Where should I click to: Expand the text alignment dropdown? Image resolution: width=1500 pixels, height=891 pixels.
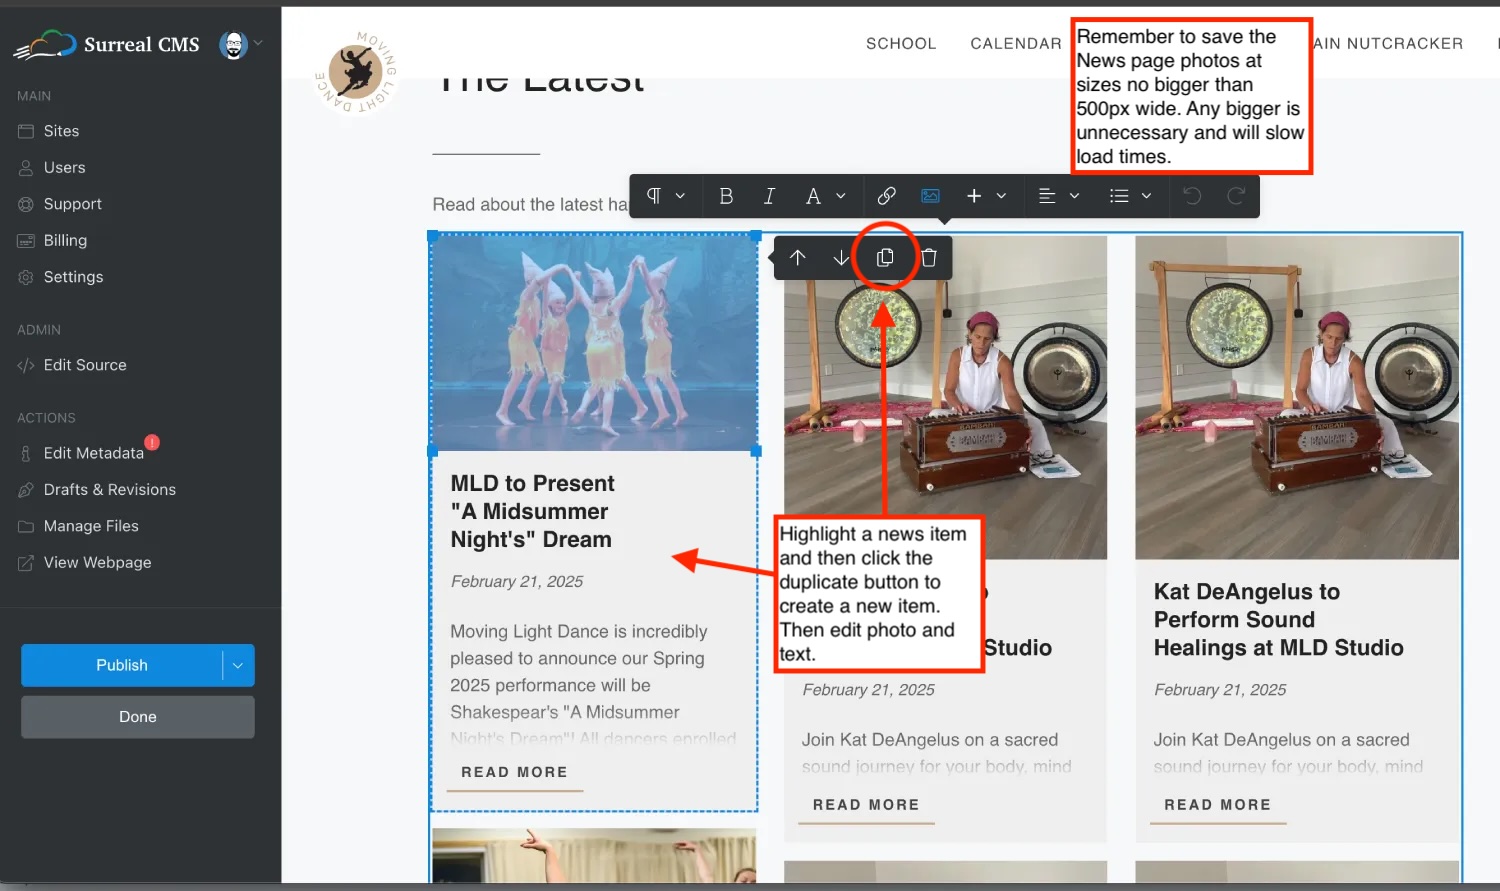point(1059,196)
